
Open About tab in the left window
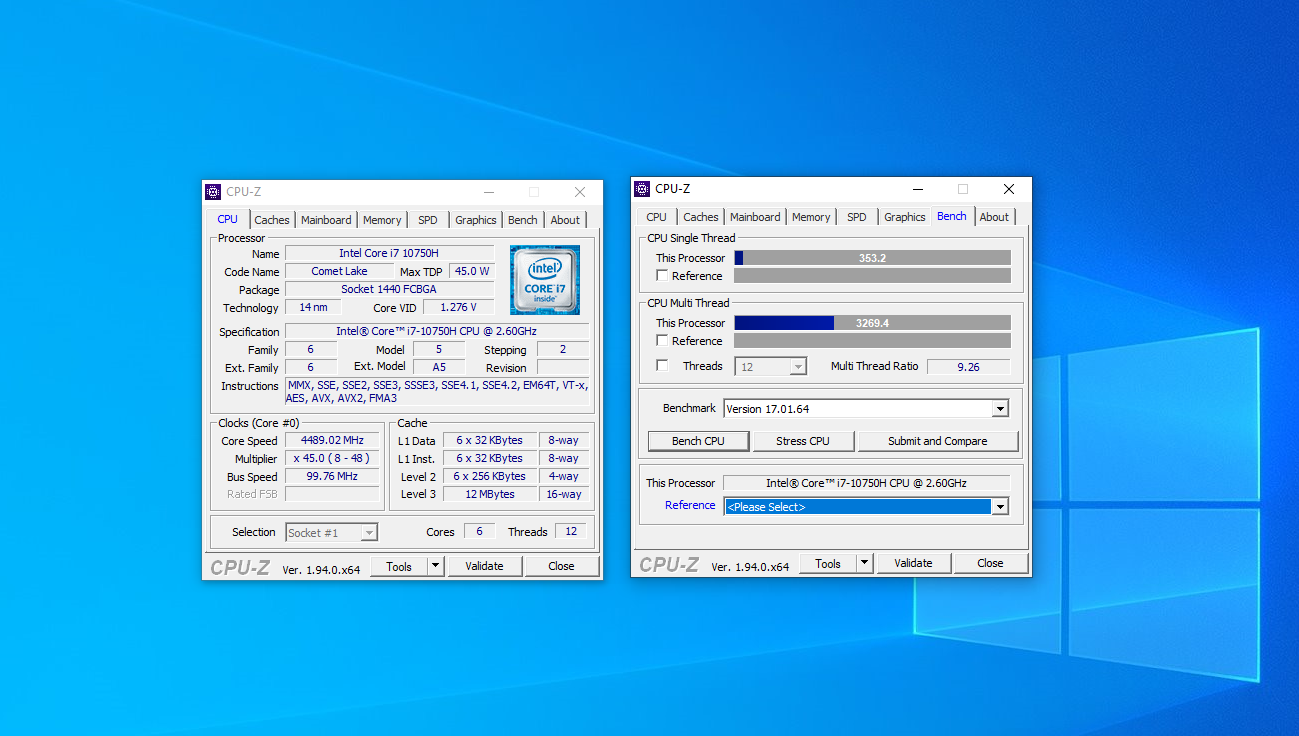(565, 220)
